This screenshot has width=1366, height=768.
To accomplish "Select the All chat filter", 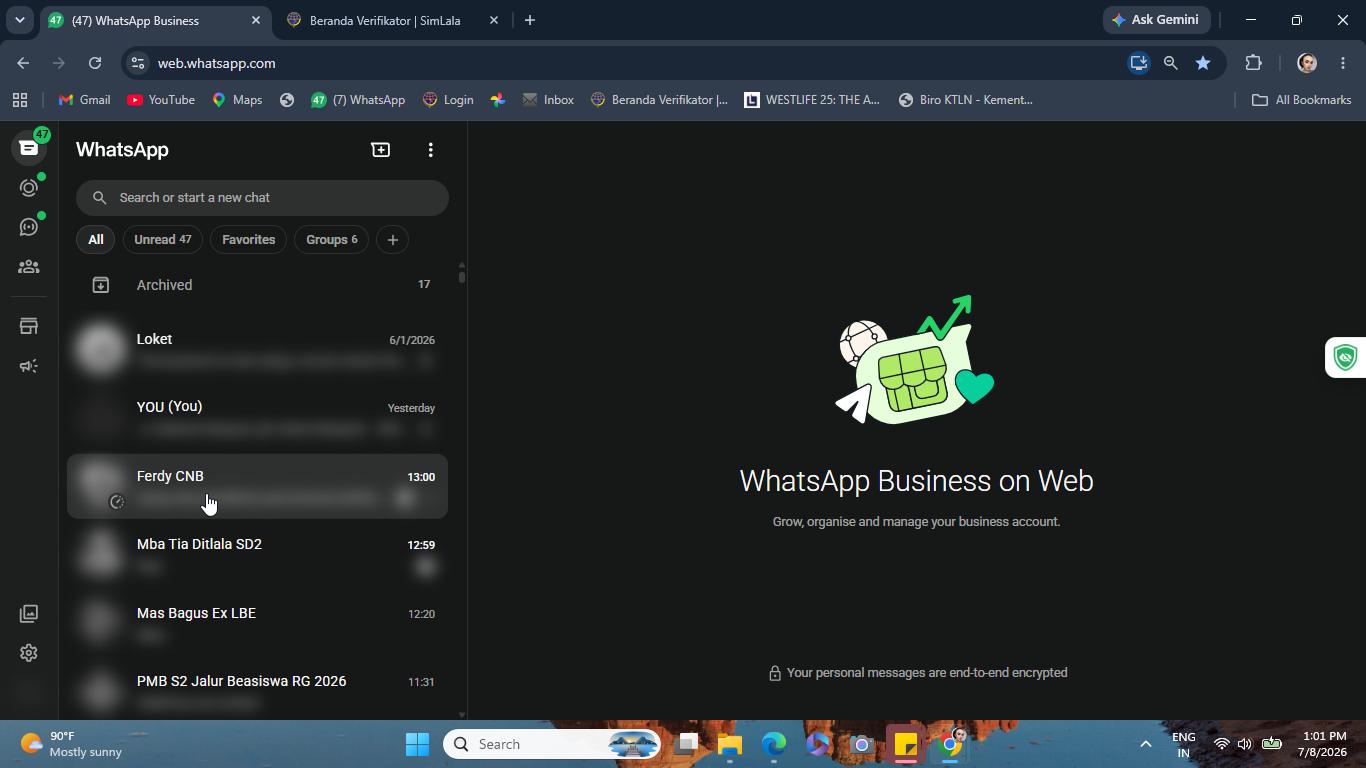I will tap(96, 240).
